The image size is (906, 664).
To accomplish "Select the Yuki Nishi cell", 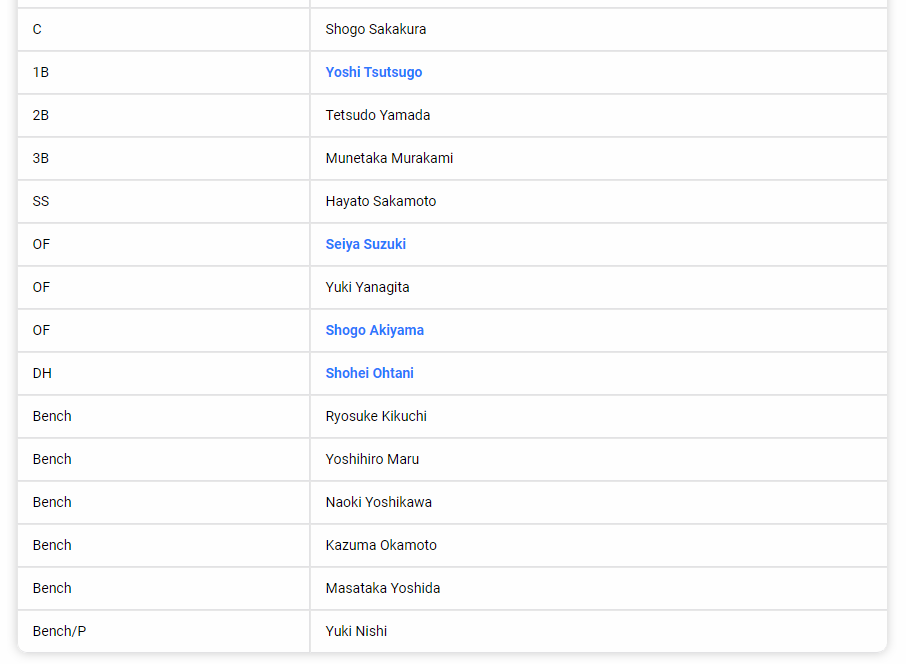I will (356, 631).
